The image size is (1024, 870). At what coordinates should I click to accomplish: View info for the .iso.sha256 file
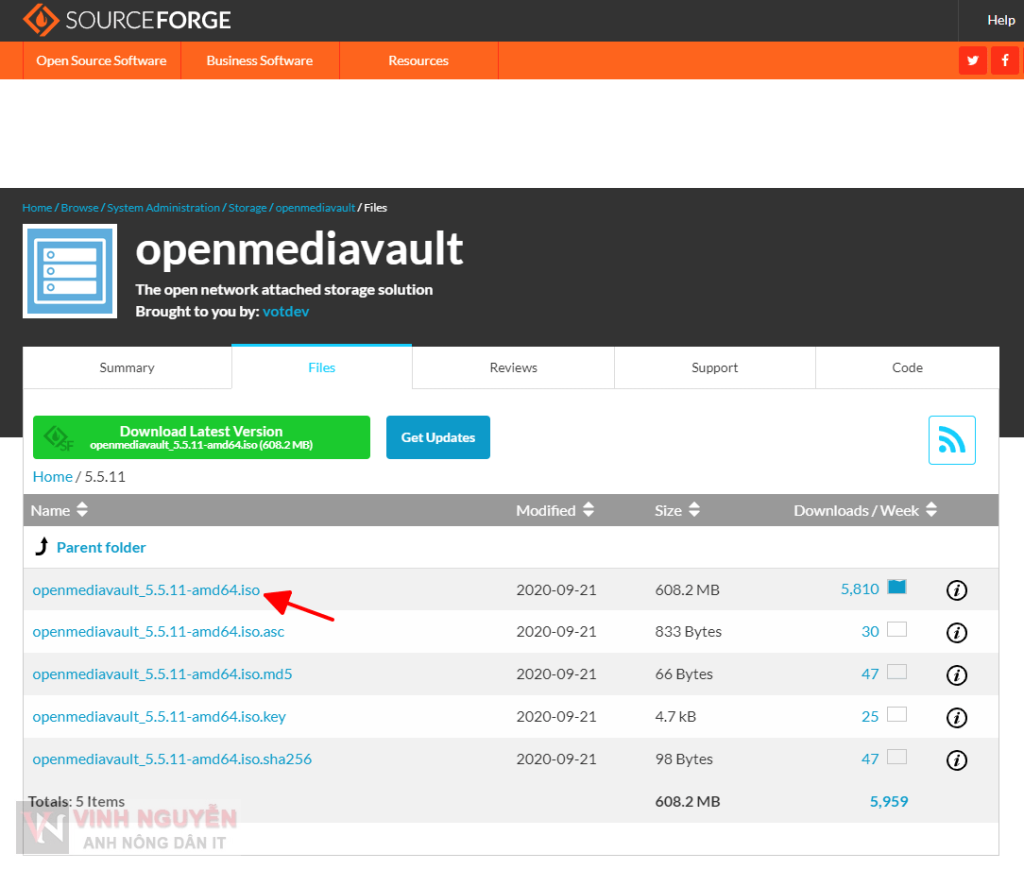tap(956, 760)
